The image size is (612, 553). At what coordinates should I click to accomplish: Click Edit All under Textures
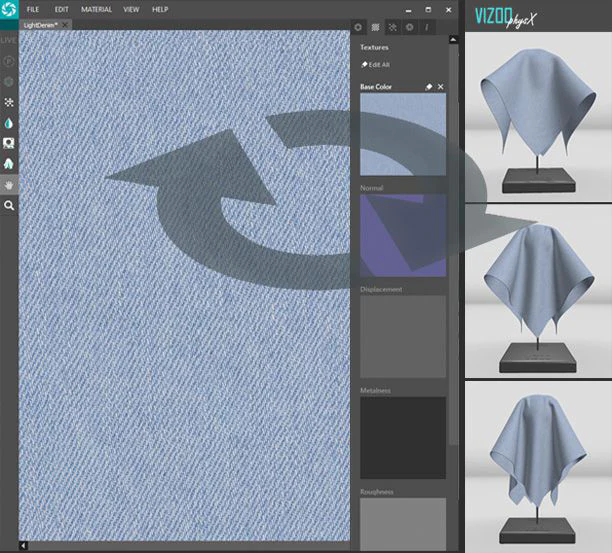375,65
